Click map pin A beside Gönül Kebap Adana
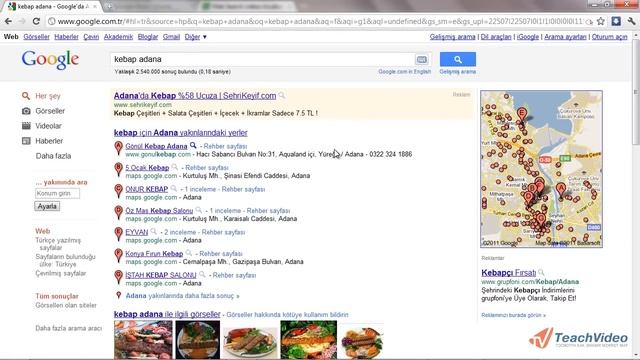Viewport: 640px width, 360px height. (118, 148)
